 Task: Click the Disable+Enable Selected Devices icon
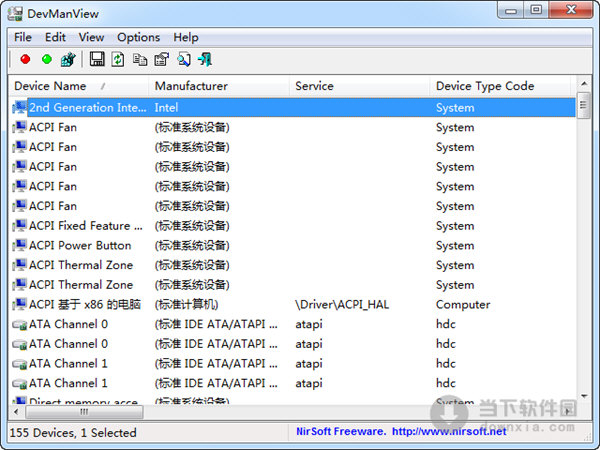pos(68,59)
